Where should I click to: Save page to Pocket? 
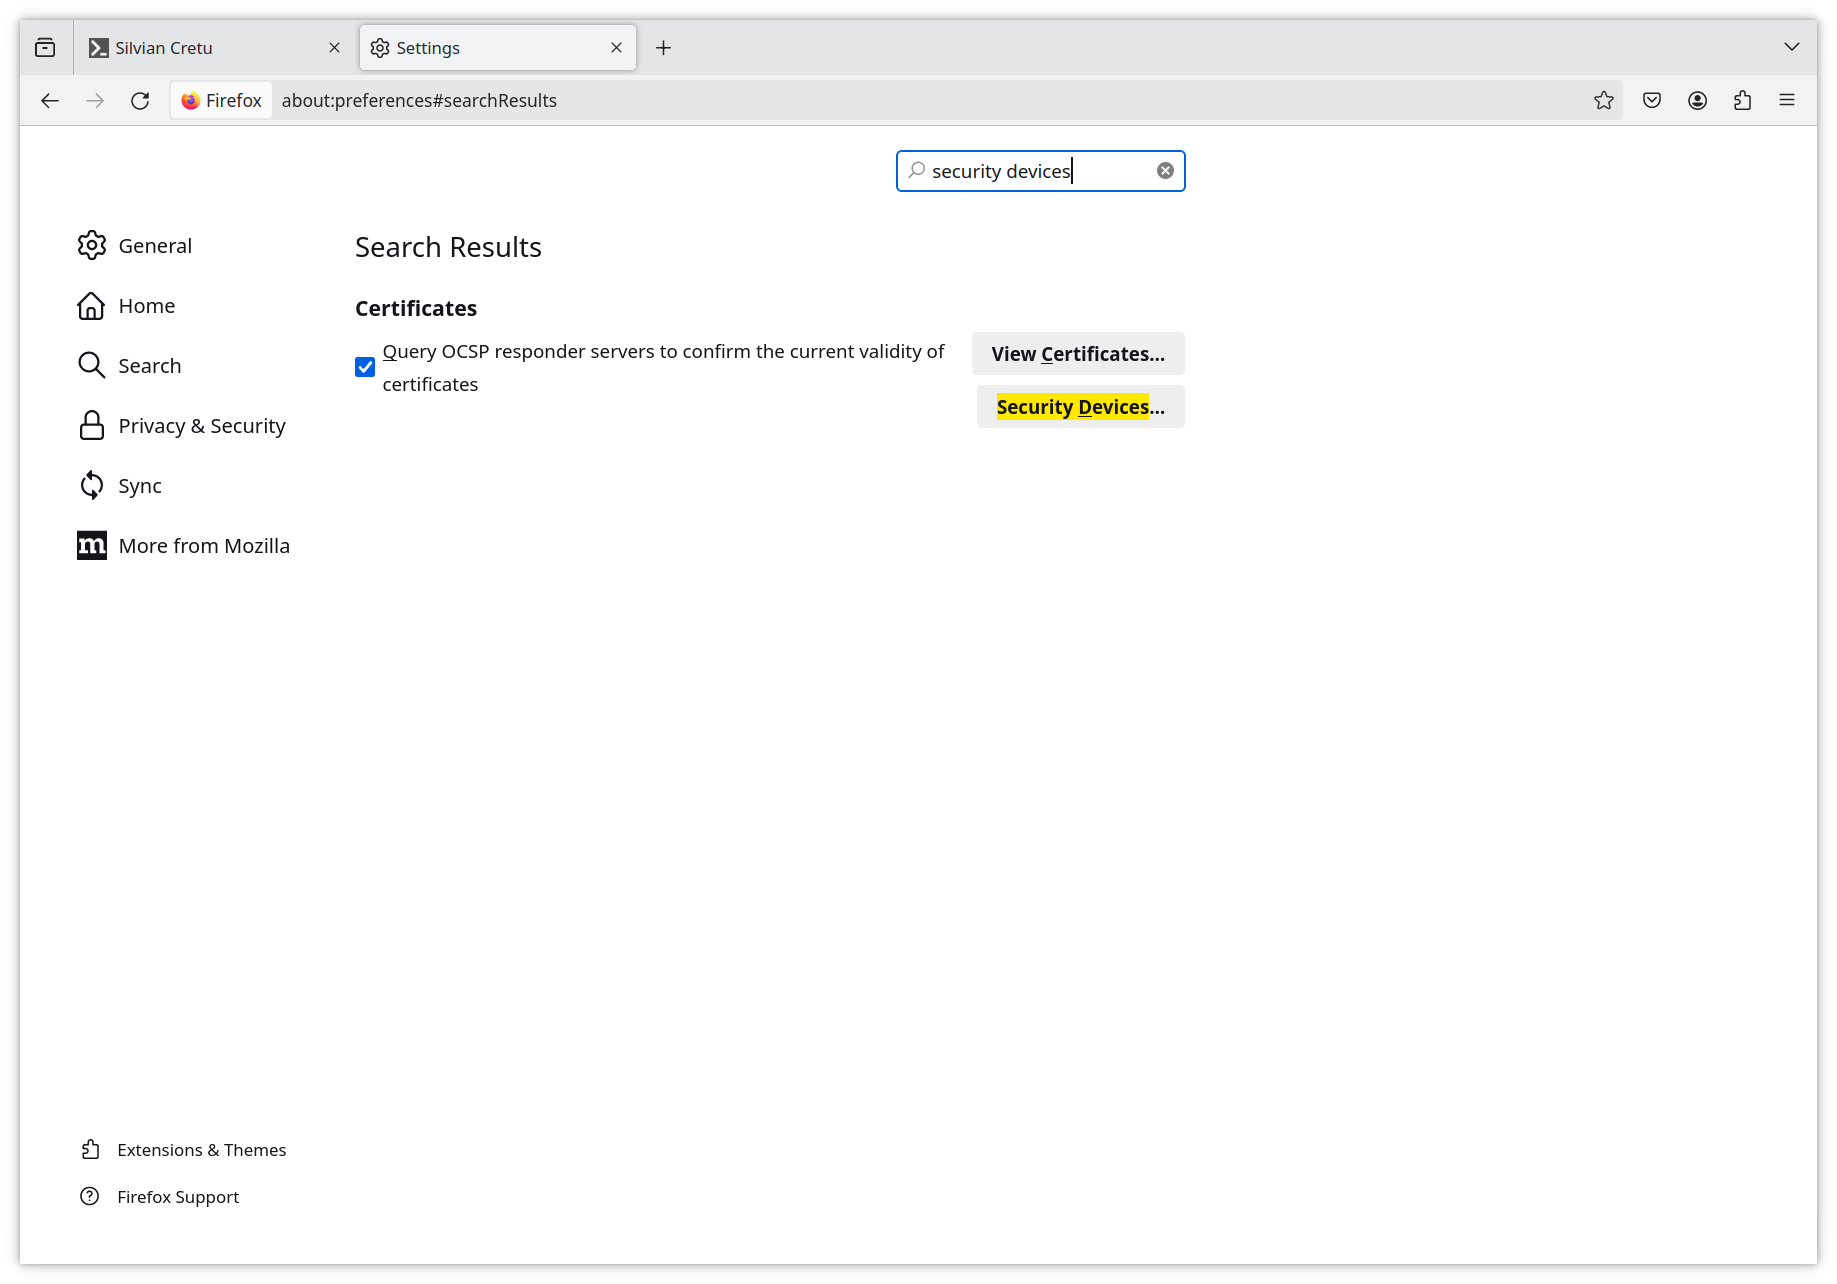click(x=1651, y=100)
